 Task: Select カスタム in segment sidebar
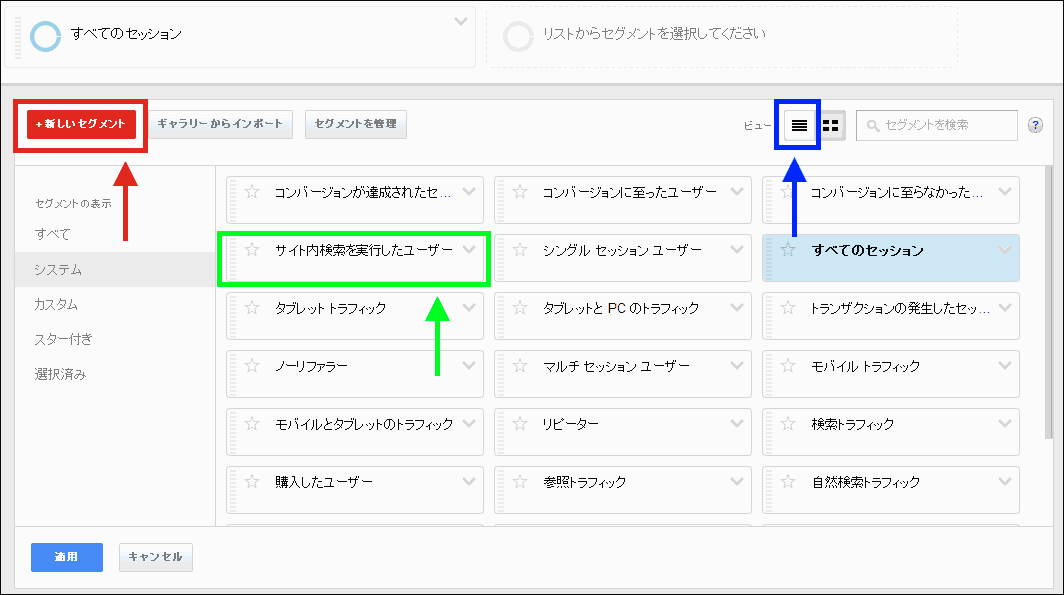[x=56, y=304]
